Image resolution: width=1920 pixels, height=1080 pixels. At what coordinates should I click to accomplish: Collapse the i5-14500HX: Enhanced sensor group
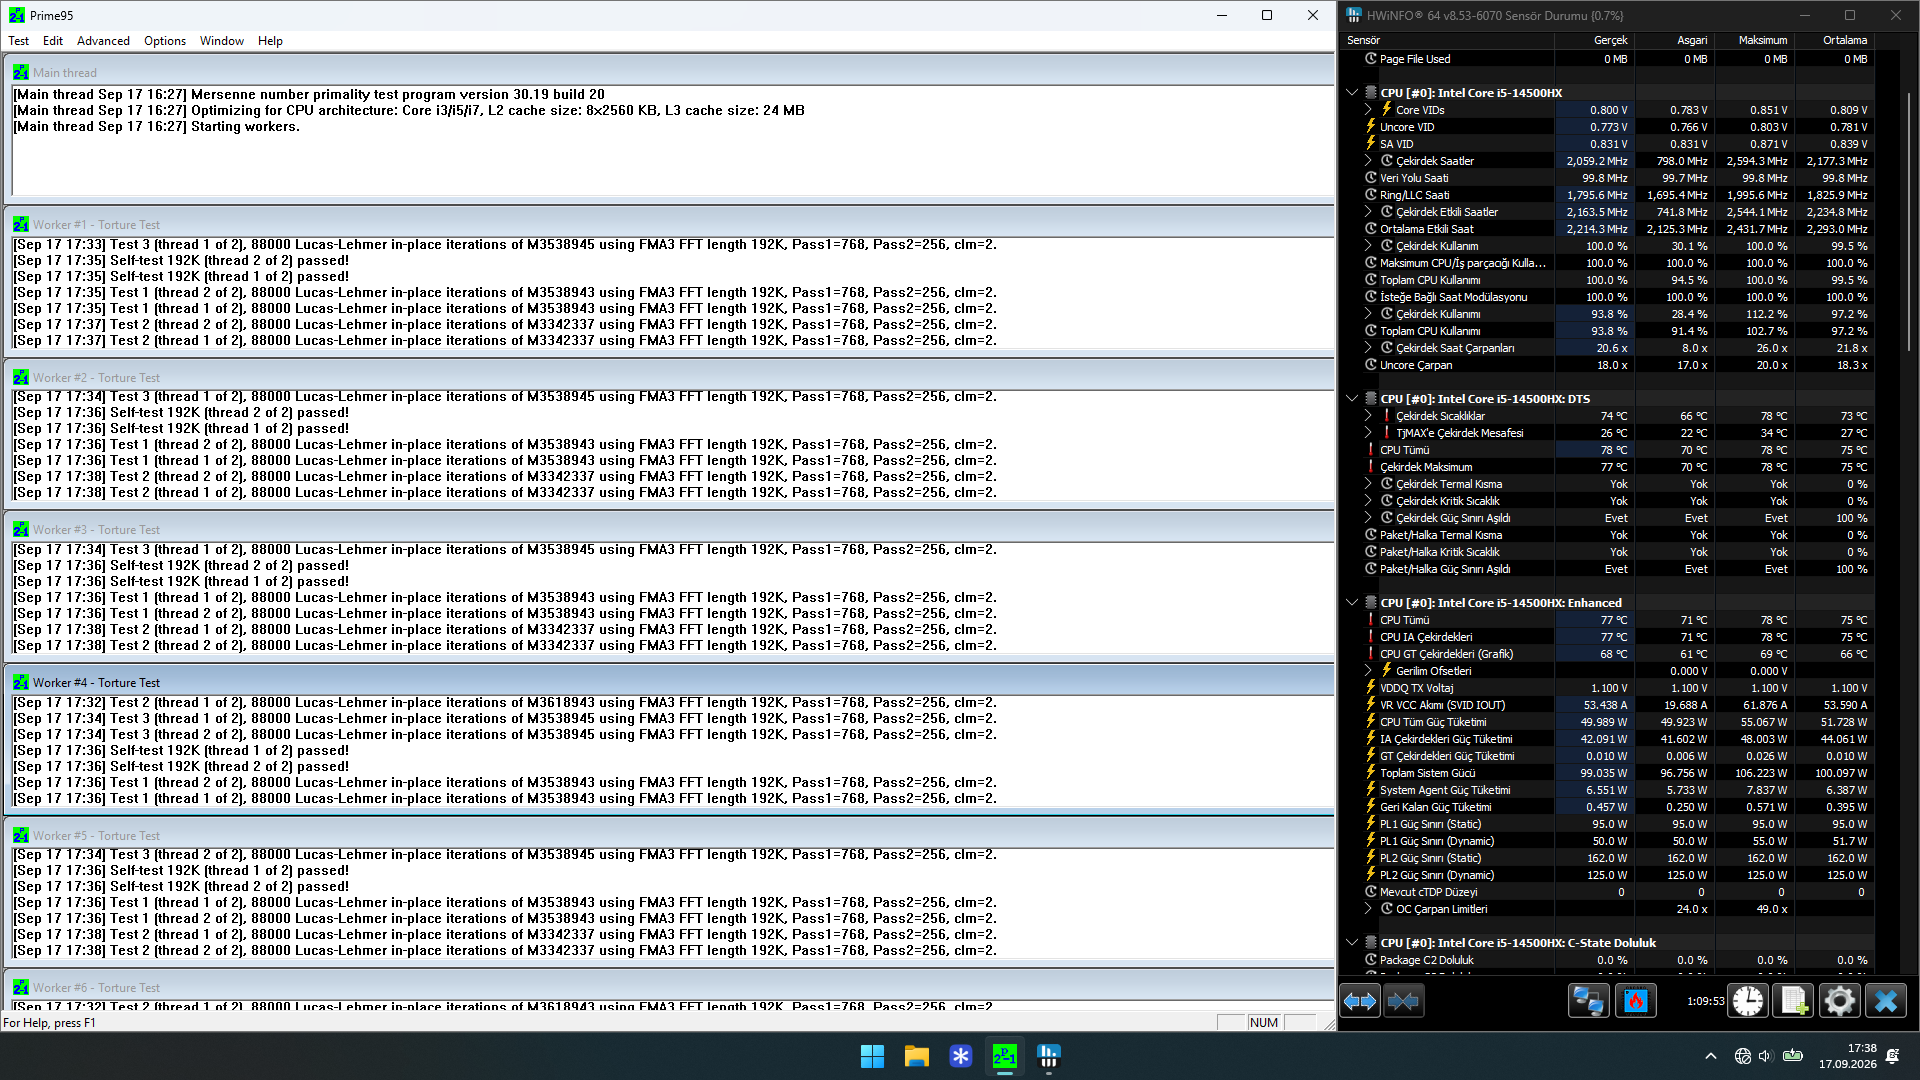(x=1352, y=603)
